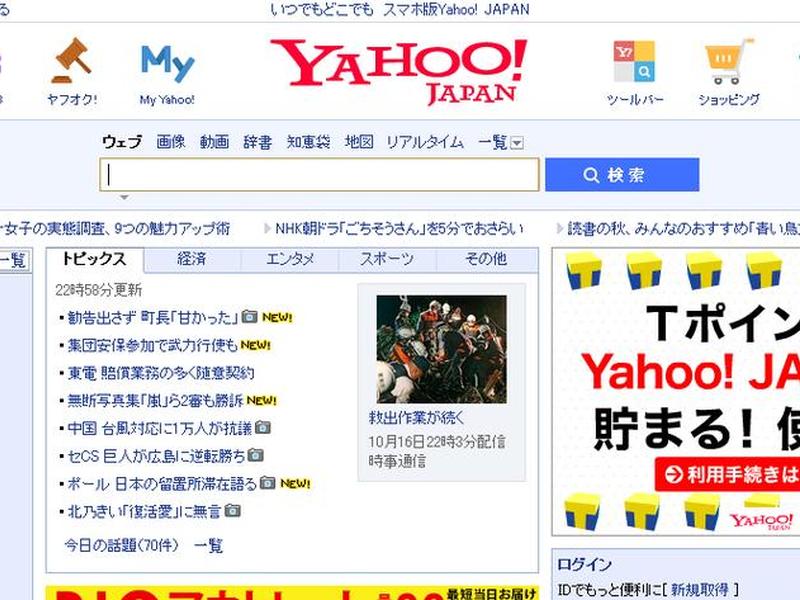
Task: Switch to the トピックス news tab
Action: [x=95, y=259]
